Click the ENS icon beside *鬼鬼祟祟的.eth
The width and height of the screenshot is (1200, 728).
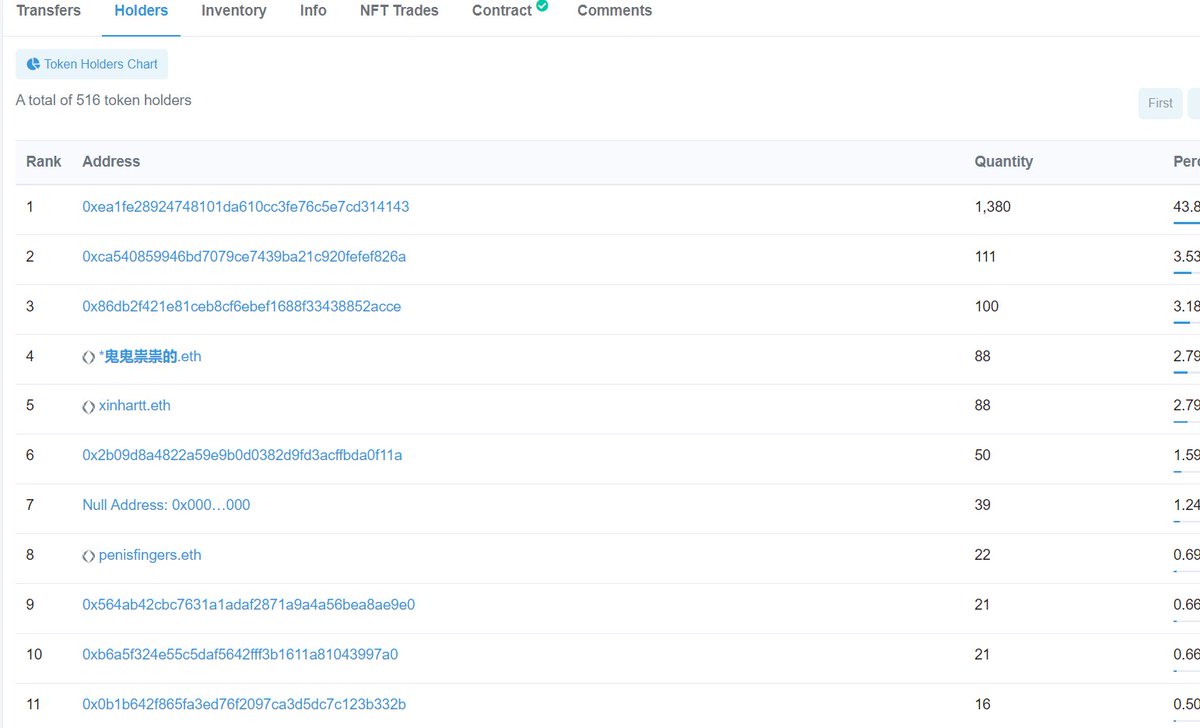(89, 357)
